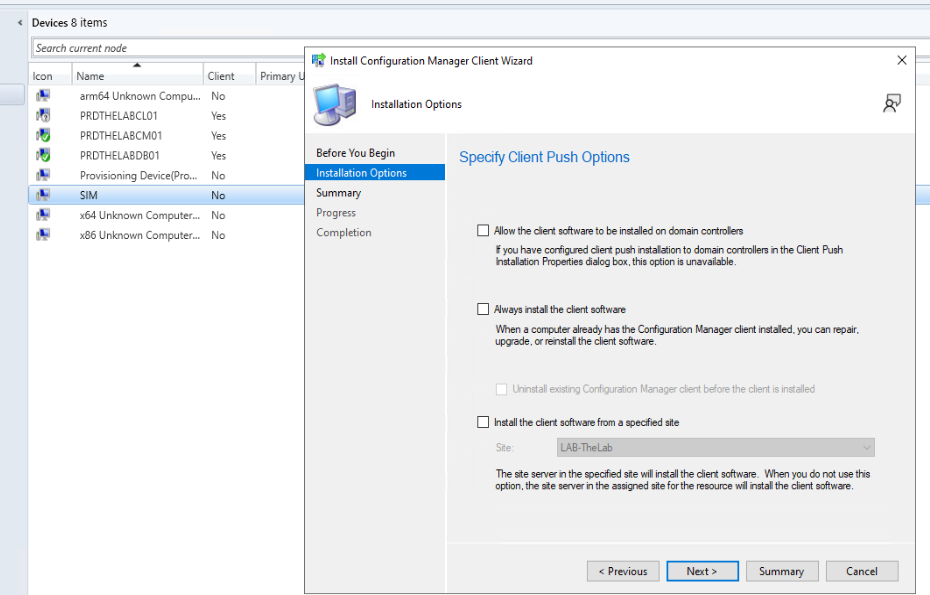Collapse the navigation pane with left arrow
This screenshot has width=930, height=595.
click(x=20, y=23)
